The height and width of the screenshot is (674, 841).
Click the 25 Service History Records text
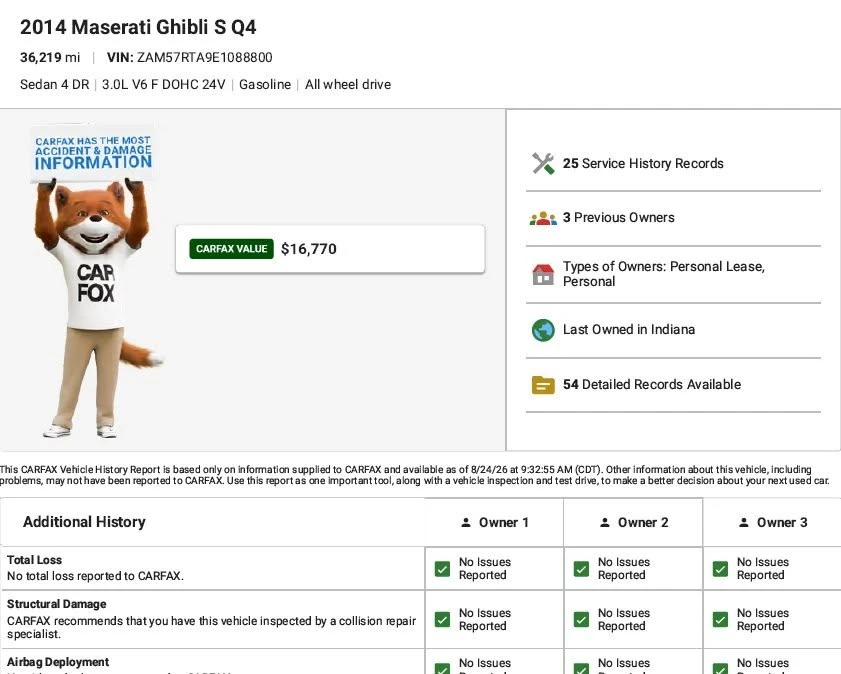[643, 164]
